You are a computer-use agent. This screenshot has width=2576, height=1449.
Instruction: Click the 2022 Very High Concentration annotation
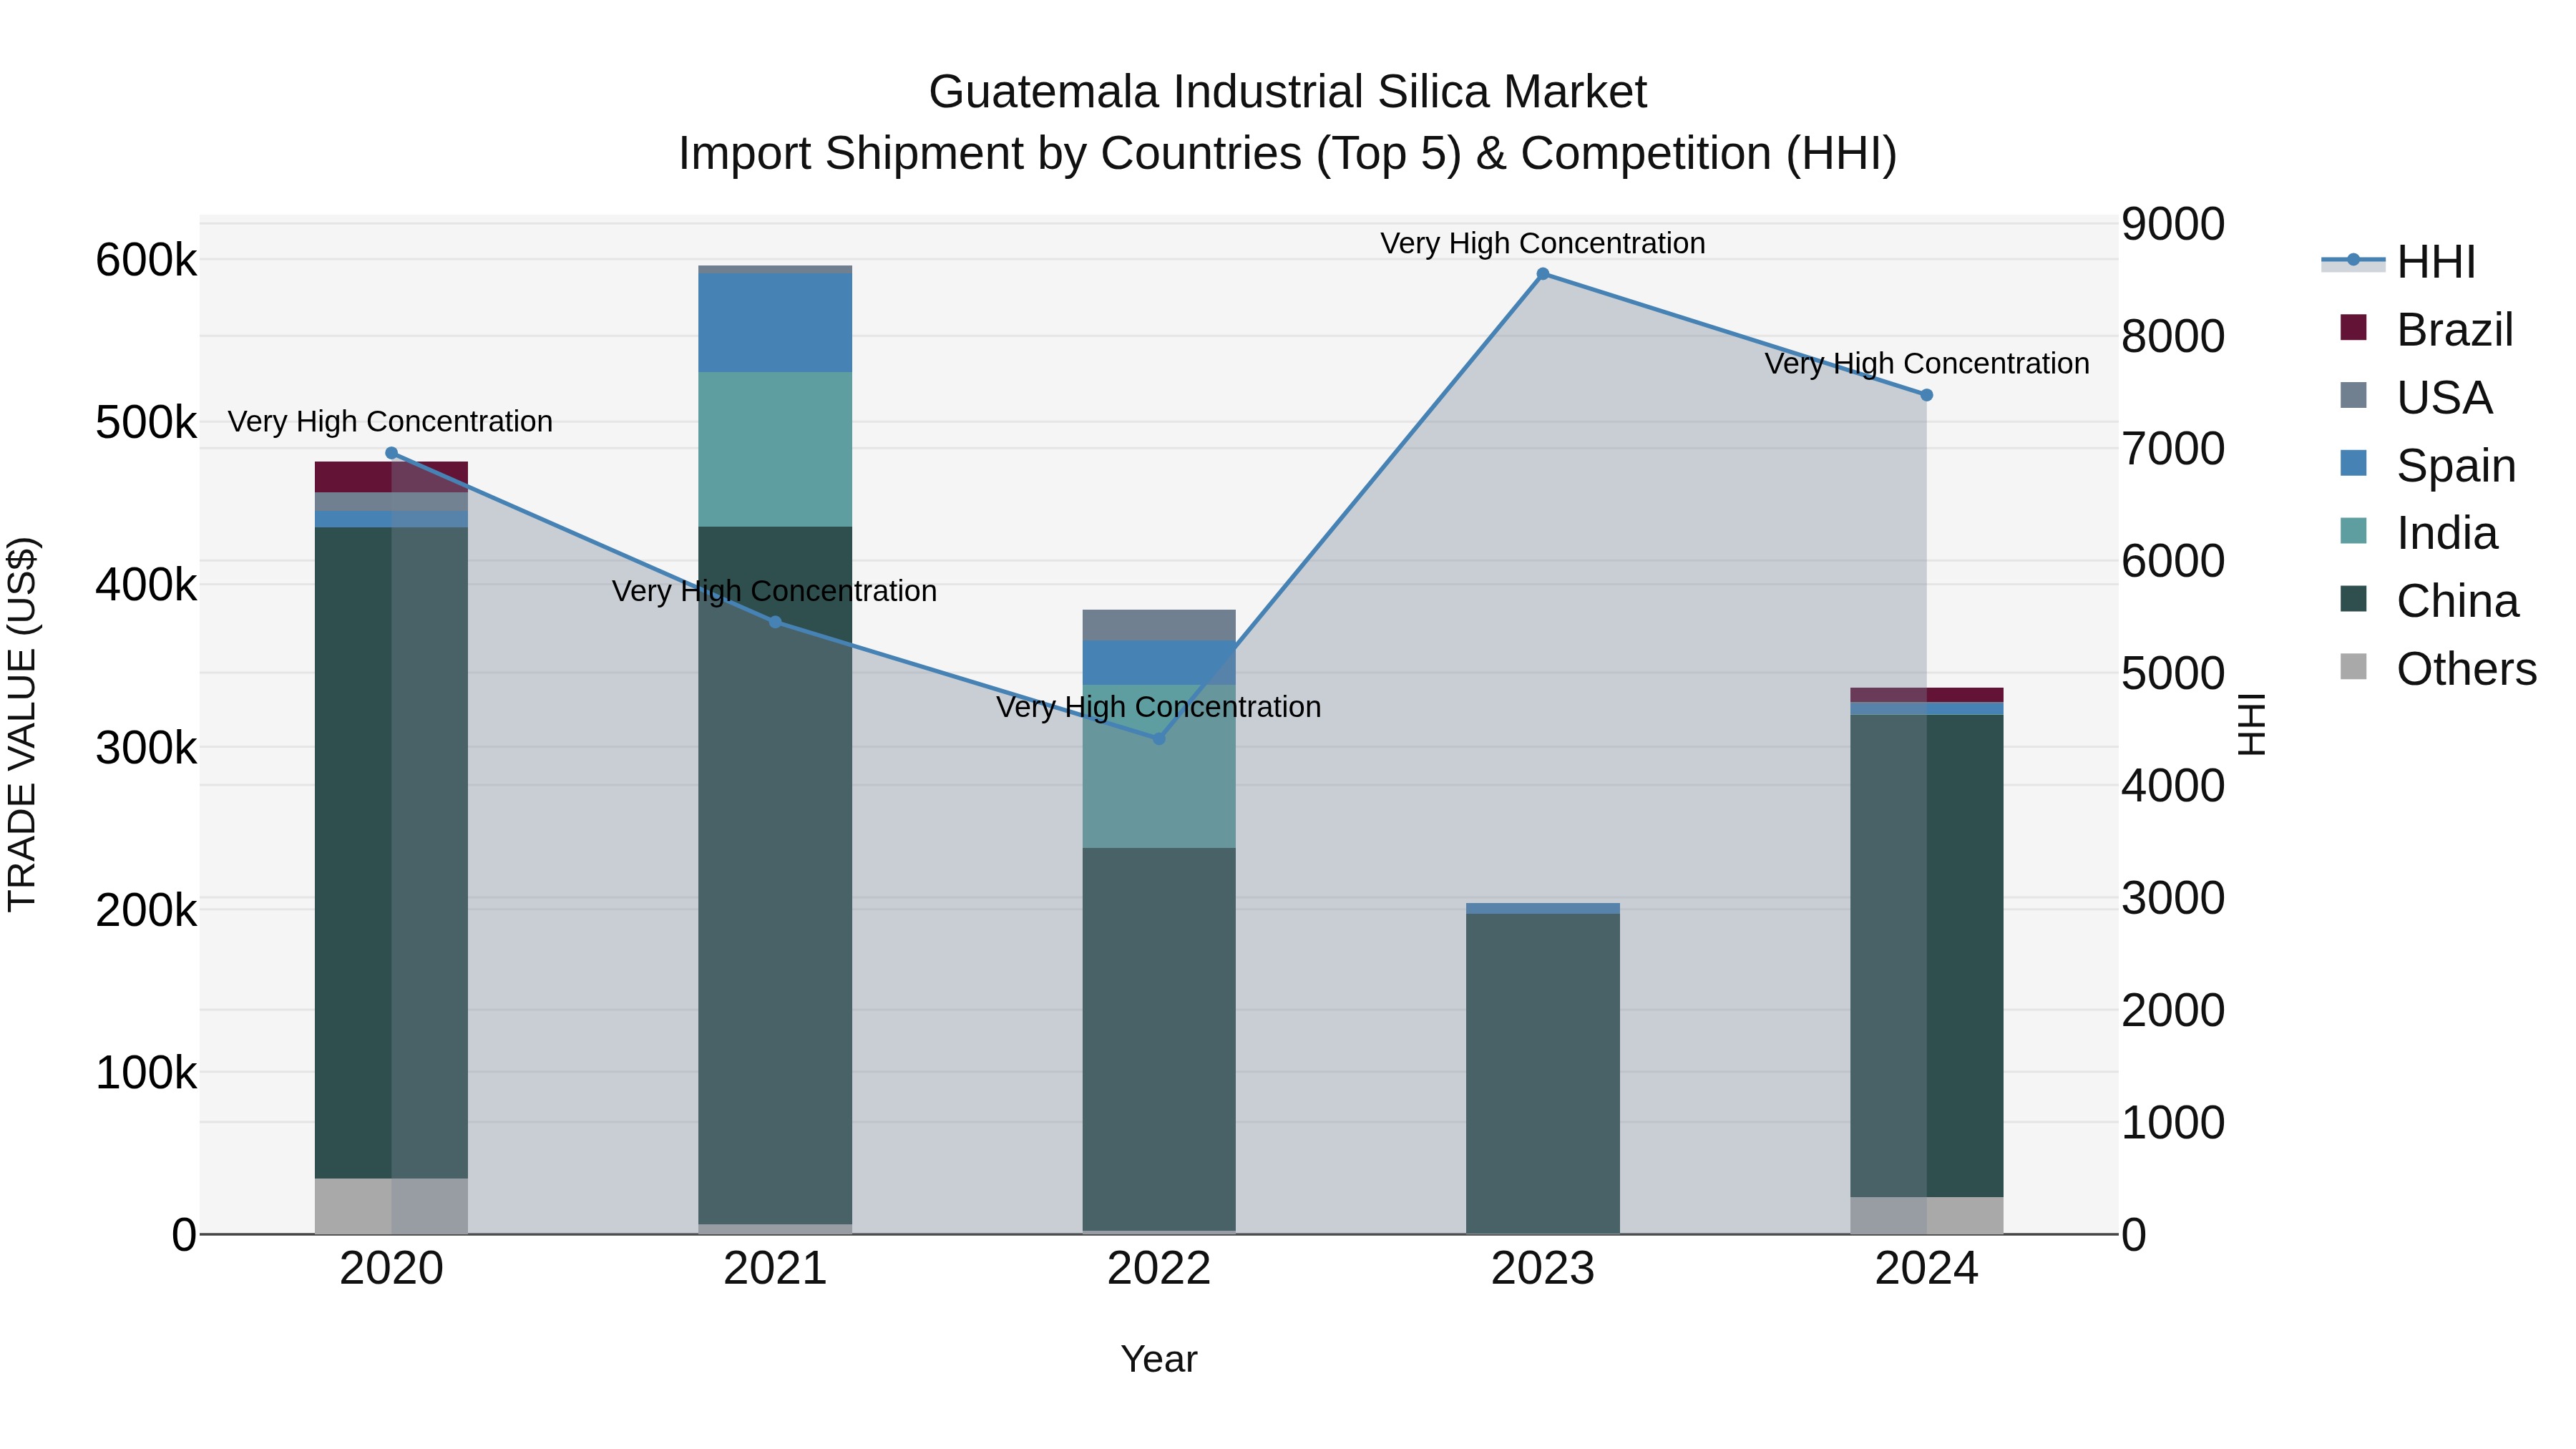1159,707
